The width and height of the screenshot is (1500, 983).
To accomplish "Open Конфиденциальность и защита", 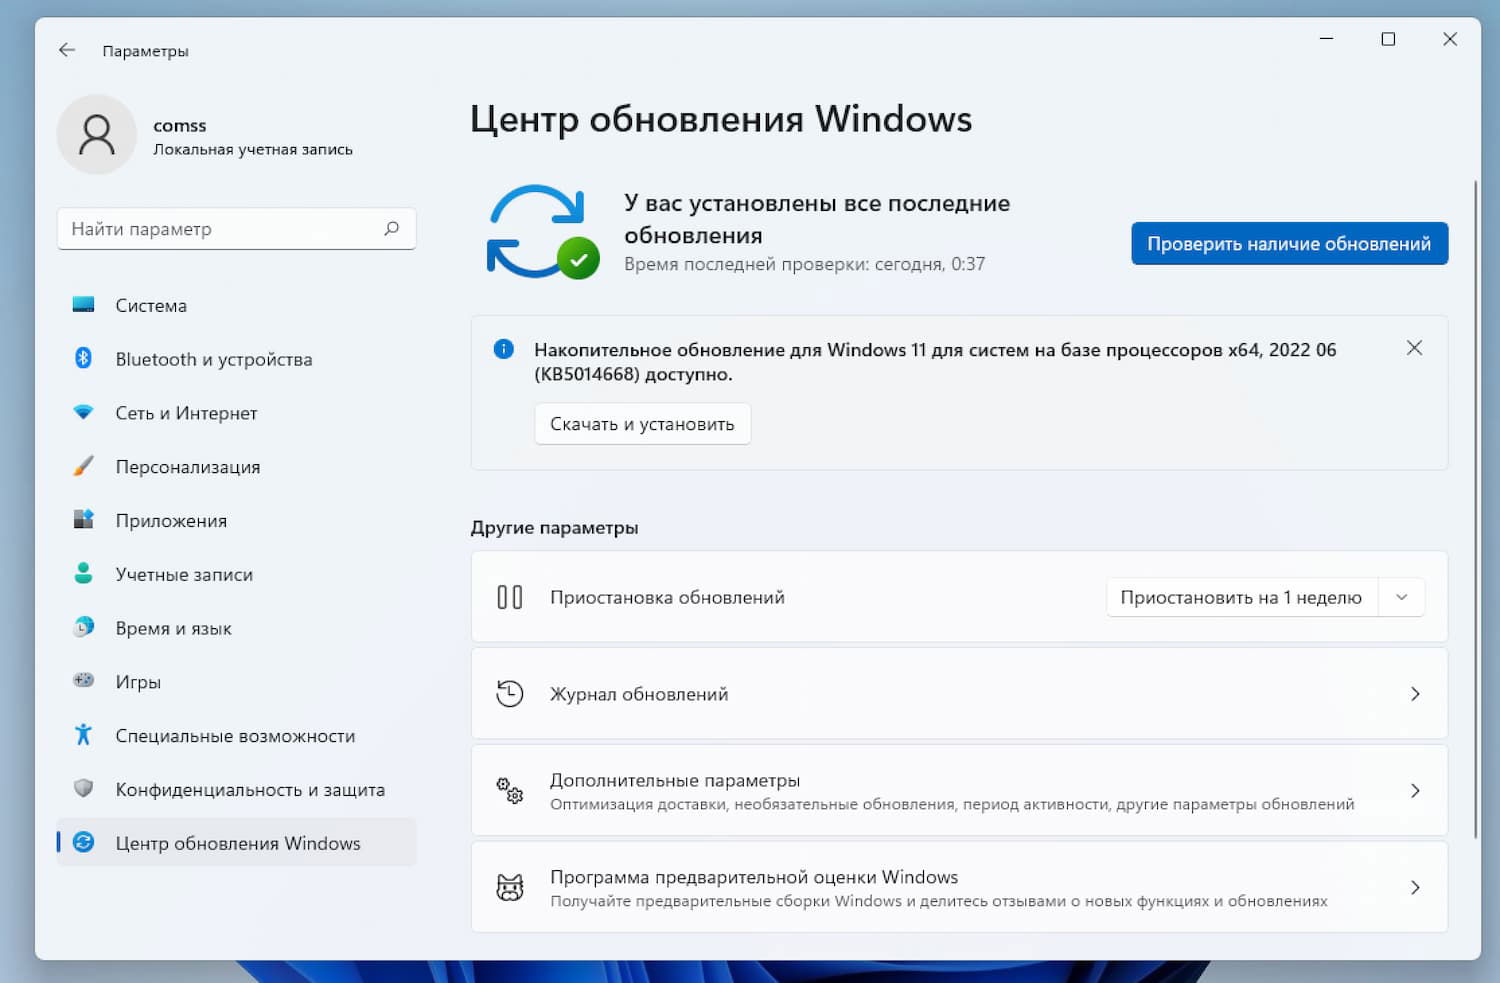I will (236, 789).
